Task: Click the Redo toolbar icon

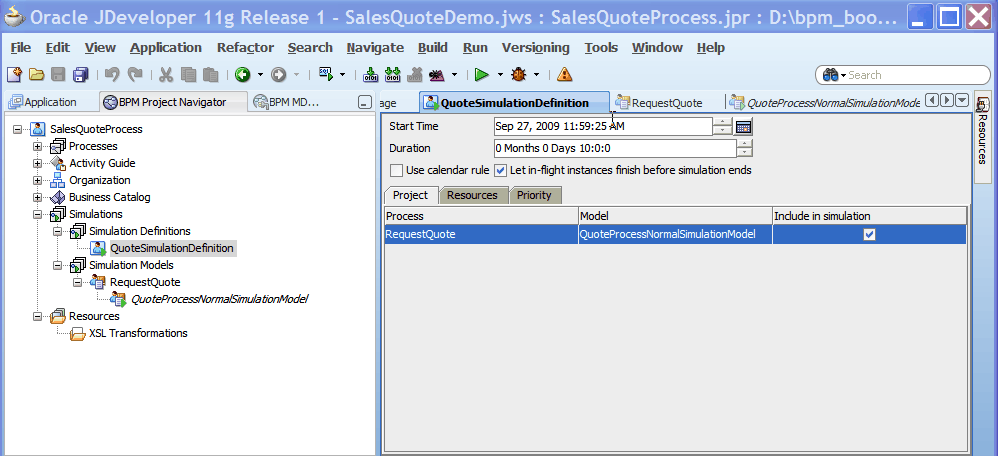Action: click(135, 75)
